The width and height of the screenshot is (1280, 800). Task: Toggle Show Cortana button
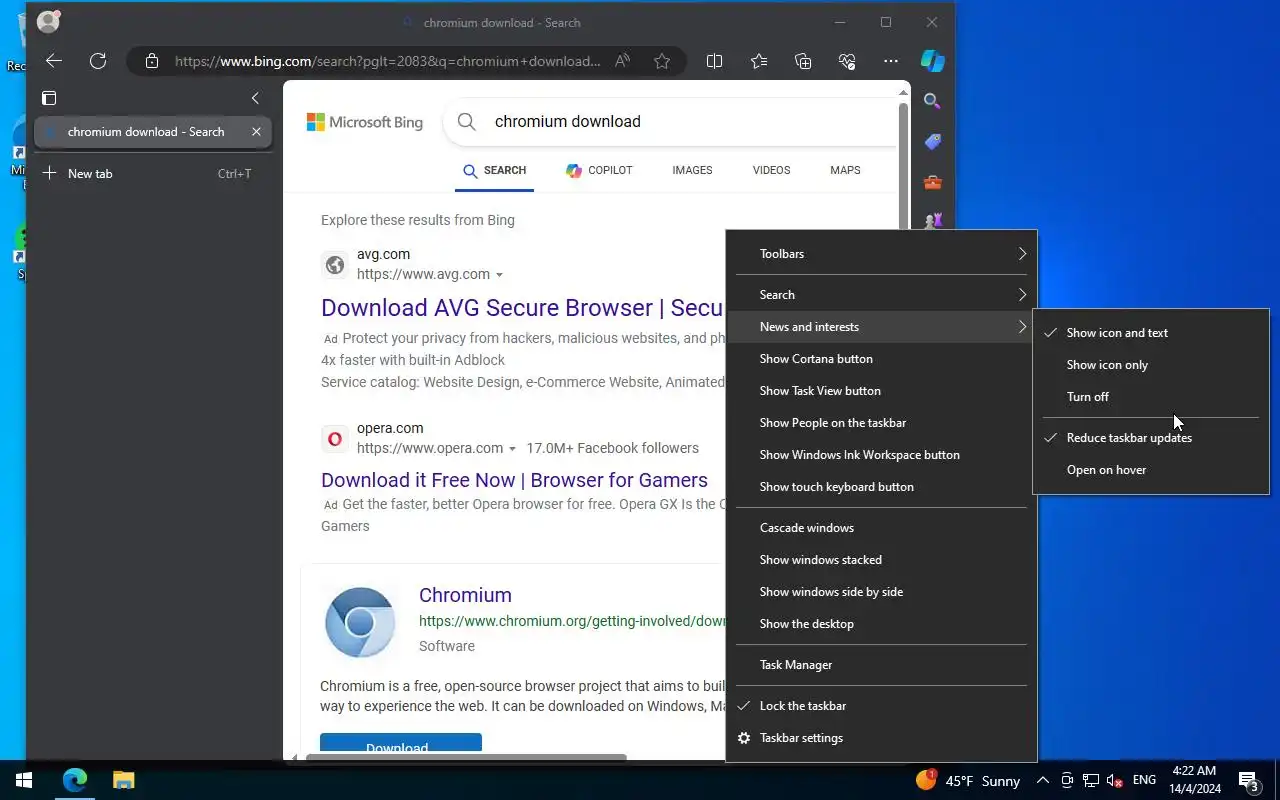tap(881, 359)
